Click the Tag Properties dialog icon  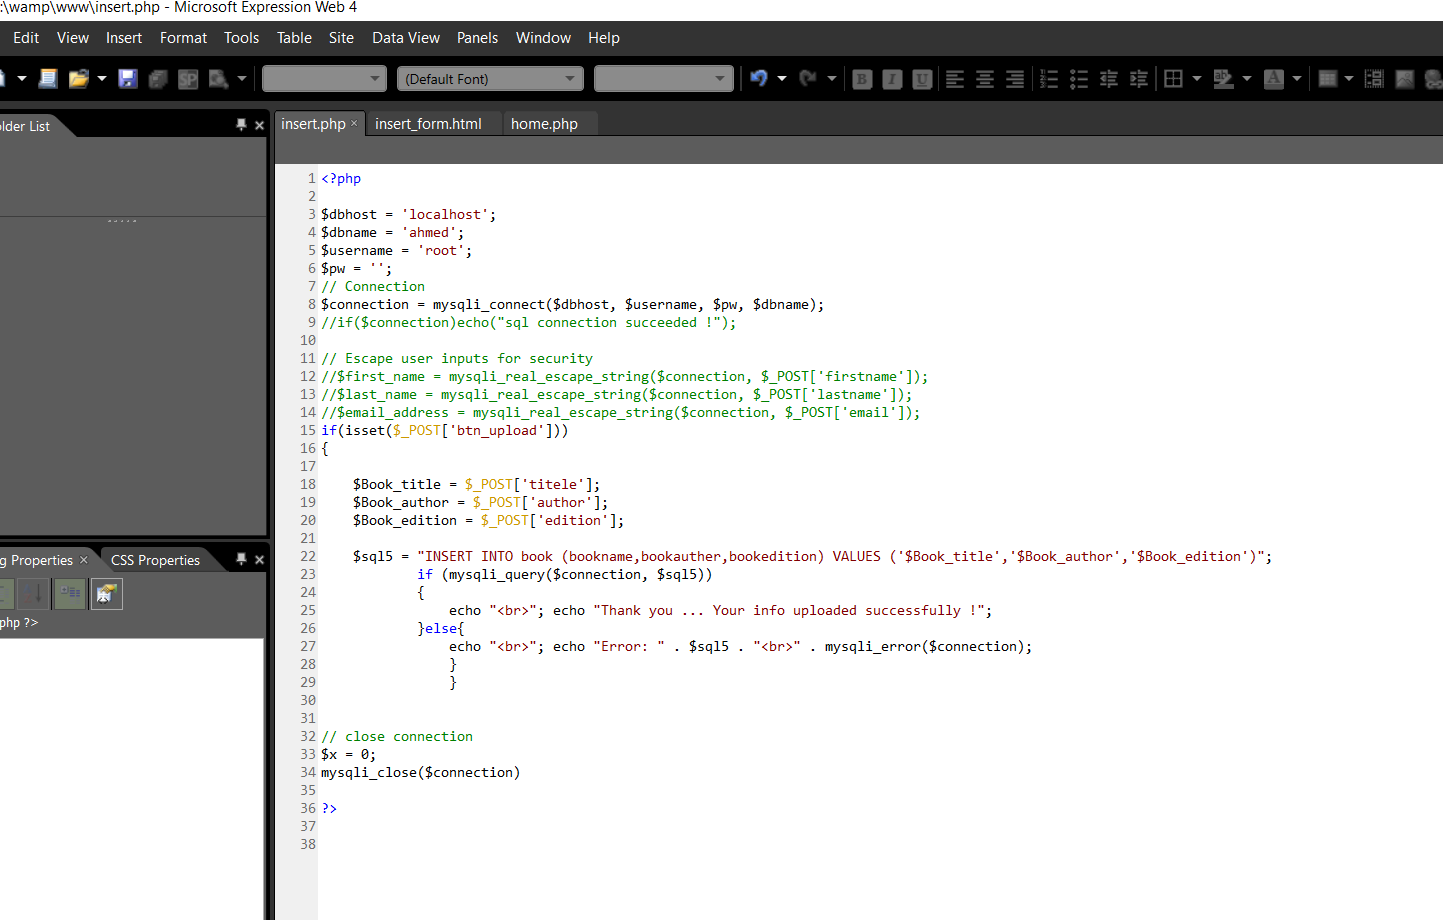(x=106, y=594)
